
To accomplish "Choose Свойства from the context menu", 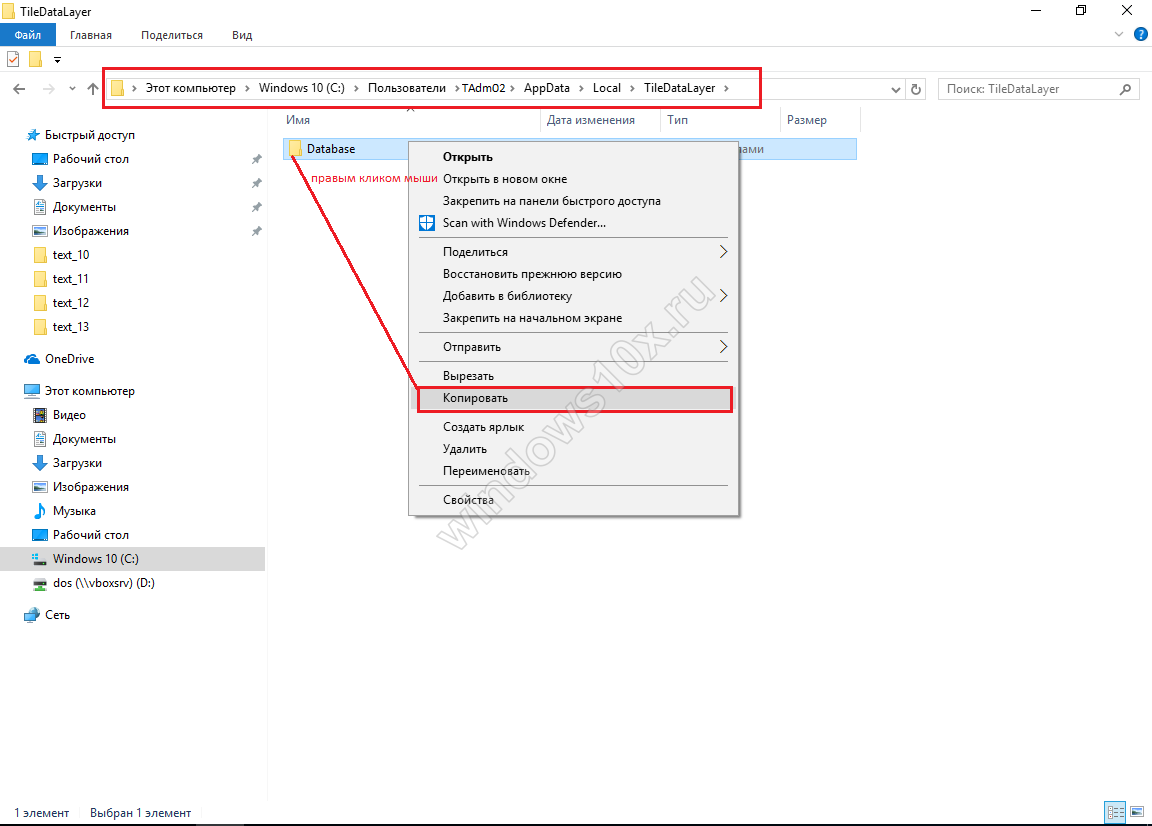I will pyautogui.click(x=468, y=500).
